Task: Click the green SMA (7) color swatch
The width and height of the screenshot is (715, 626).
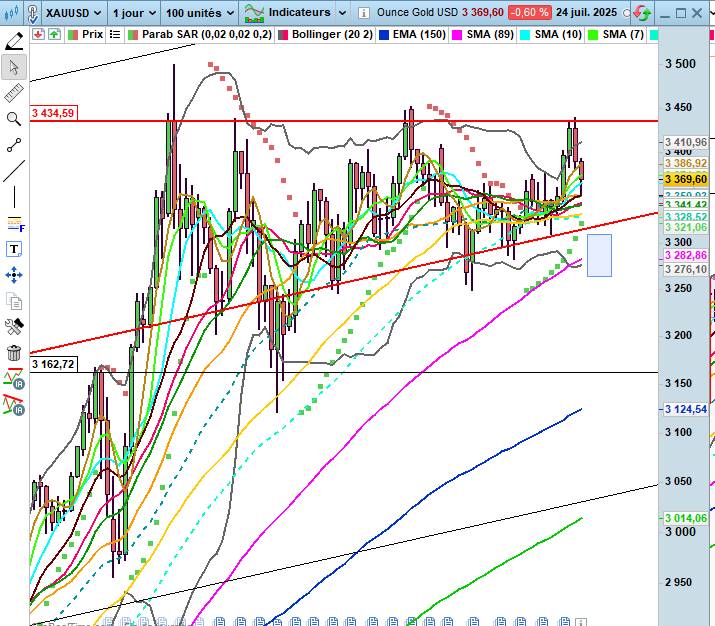Action: [x=593, y=35]
